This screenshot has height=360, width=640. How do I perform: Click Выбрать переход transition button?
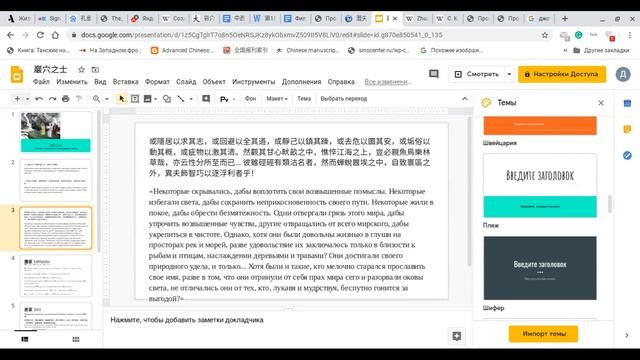pyautogui.click(x=344, y=99)
